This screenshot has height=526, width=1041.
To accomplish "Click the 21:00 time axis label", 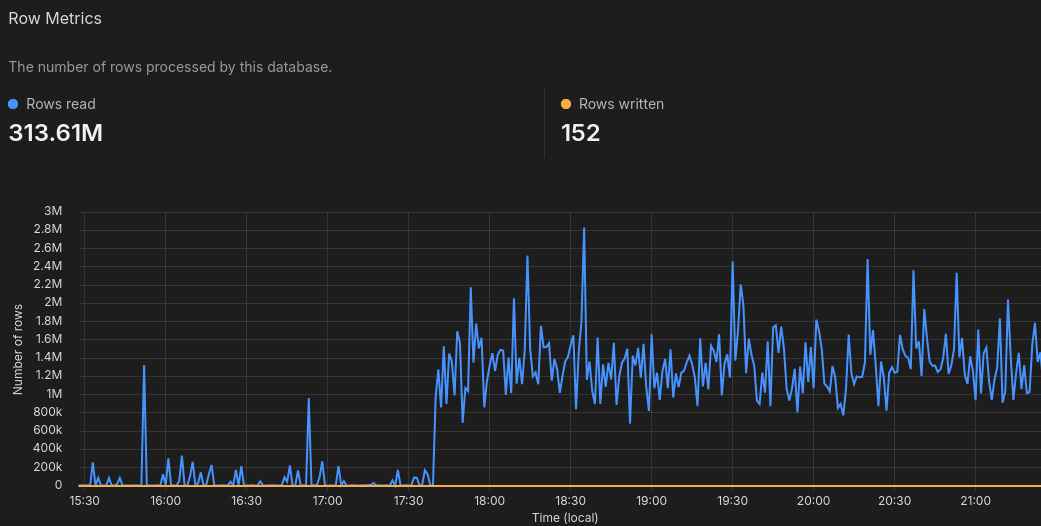I will (x=975, y=501).
